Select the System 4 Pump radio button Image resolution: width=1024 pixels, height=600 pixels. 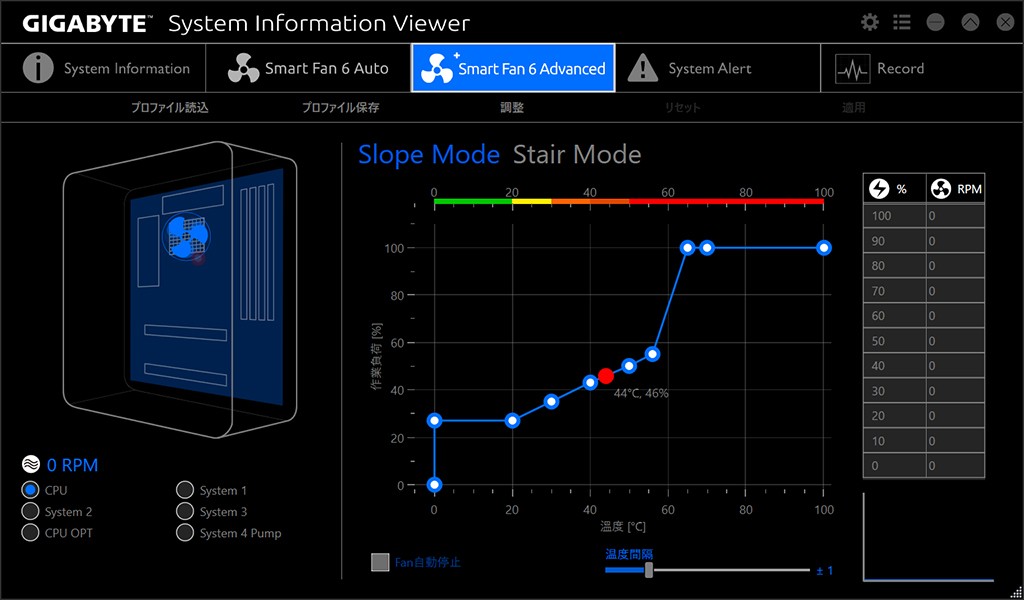point(185,533)
